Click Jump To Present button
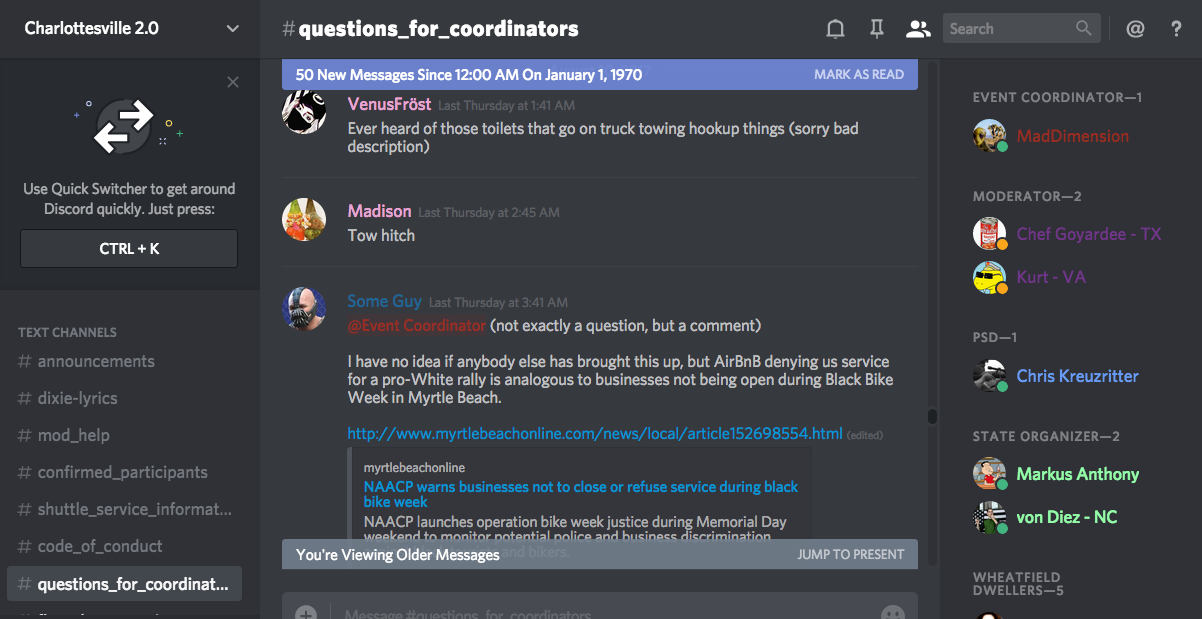This screenshot has width=1202, height=619. coord(851,554)
